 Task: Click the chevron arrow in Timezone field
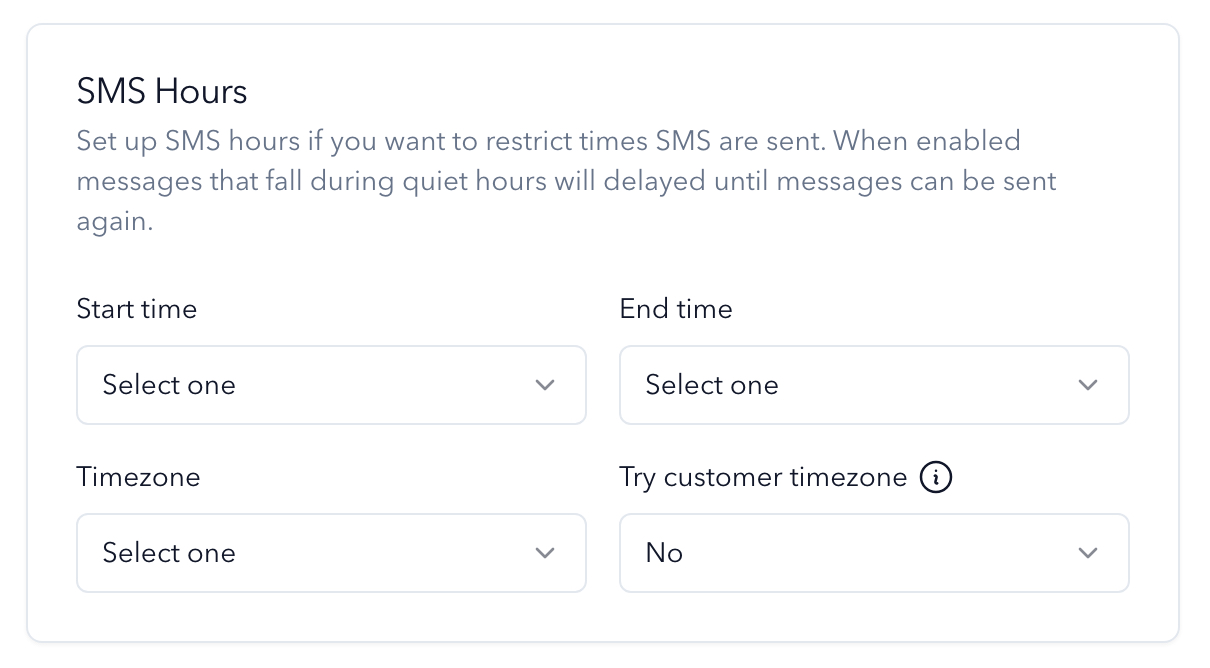coord(545,553)
